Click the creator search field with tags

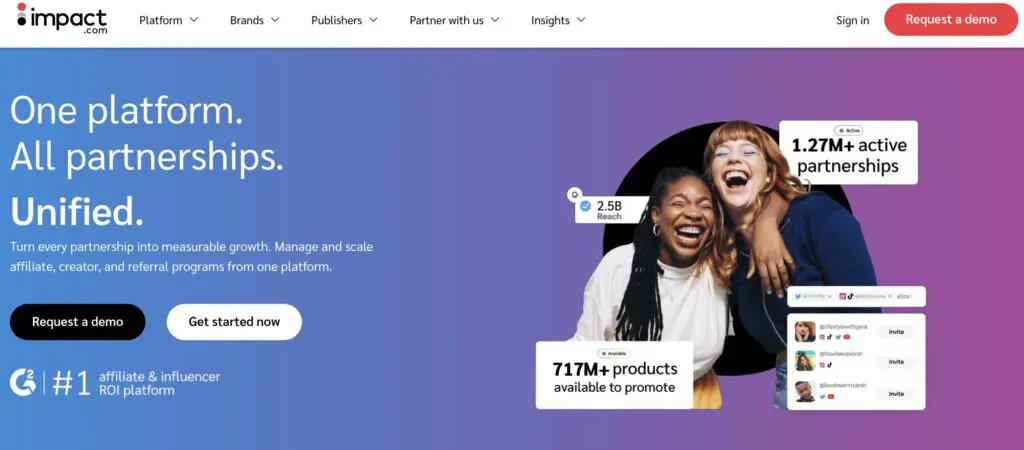(x=856, y=296)
